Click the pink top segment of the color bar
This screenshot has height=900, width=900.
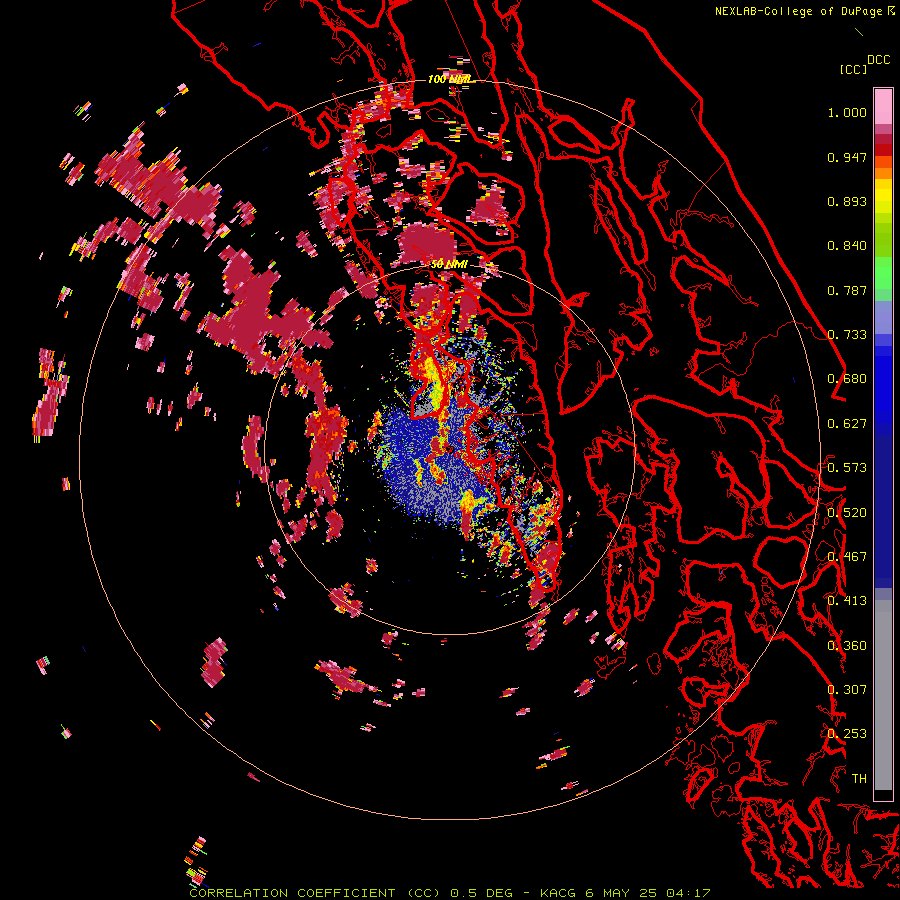[x=883, y=106]
